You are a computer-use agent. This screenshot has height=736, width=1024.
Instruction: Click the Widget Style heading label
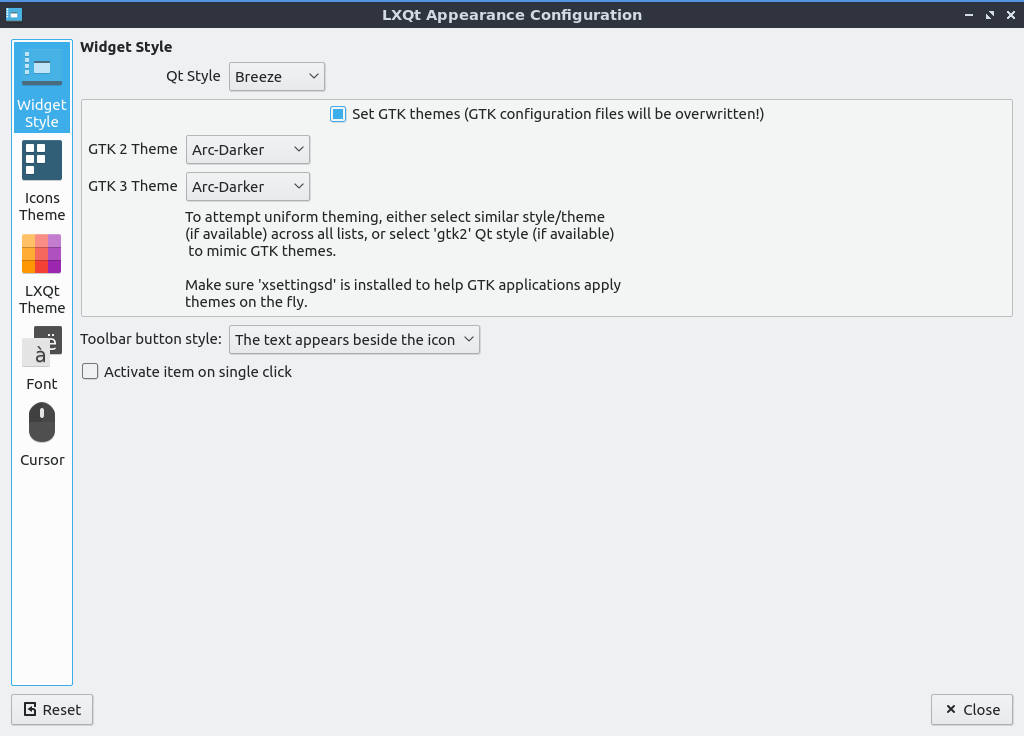(126, 47)
